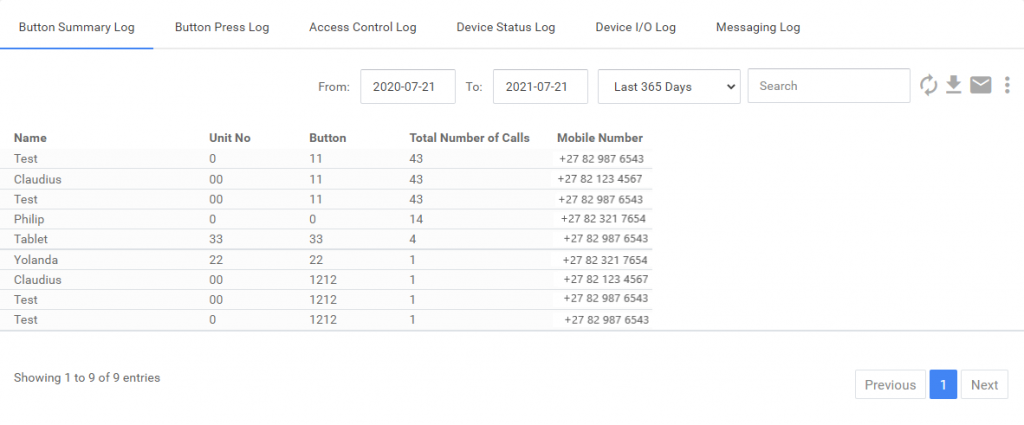Select page 1 in pagination
This screenshot has height=425, width=1024.
(943, 385)
